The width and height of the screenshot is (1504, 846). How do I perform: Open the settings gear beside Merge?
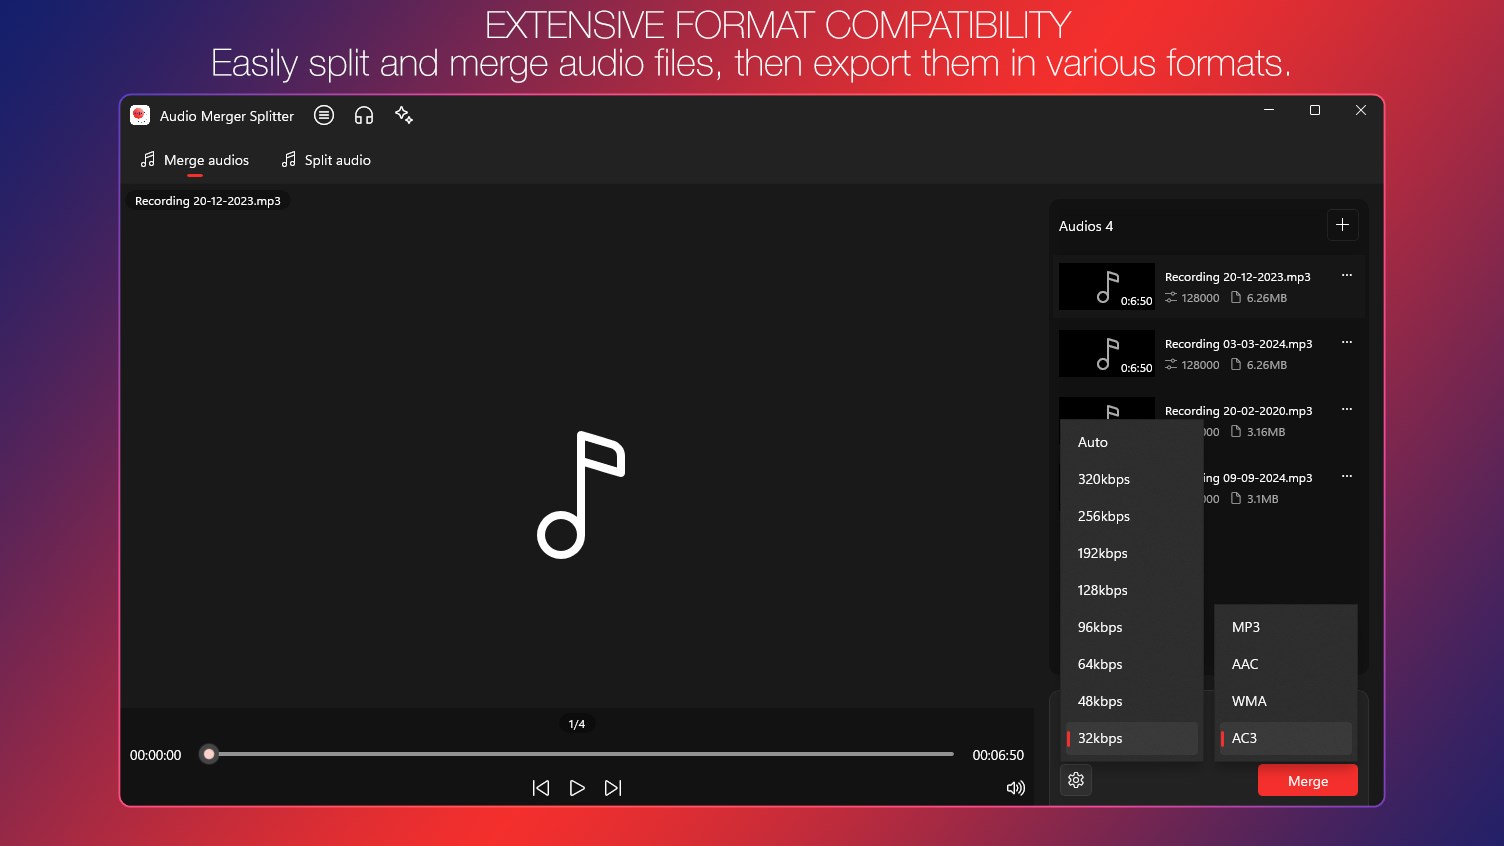1076,780
